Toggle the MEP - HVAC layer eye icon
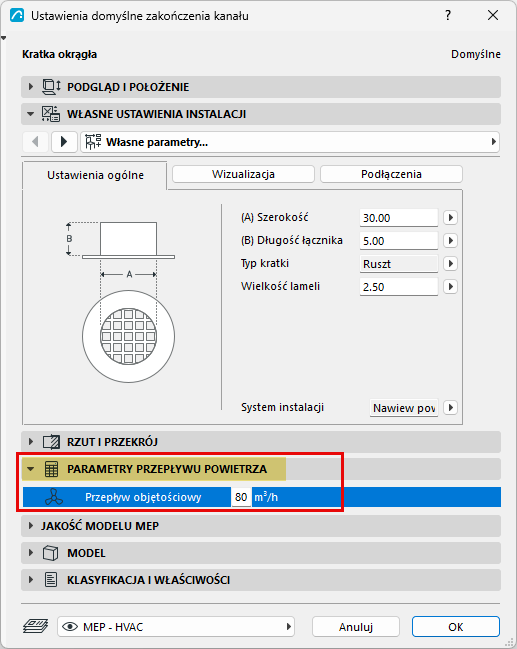517x649 pixels. pos(70,627)
